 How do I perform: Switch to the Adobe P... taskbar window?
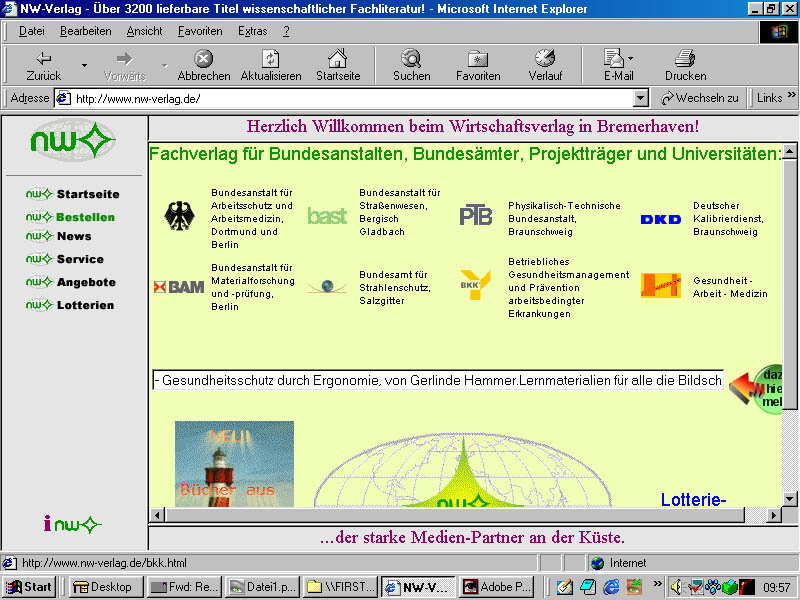pyautogui.click(x=497, y=587)
